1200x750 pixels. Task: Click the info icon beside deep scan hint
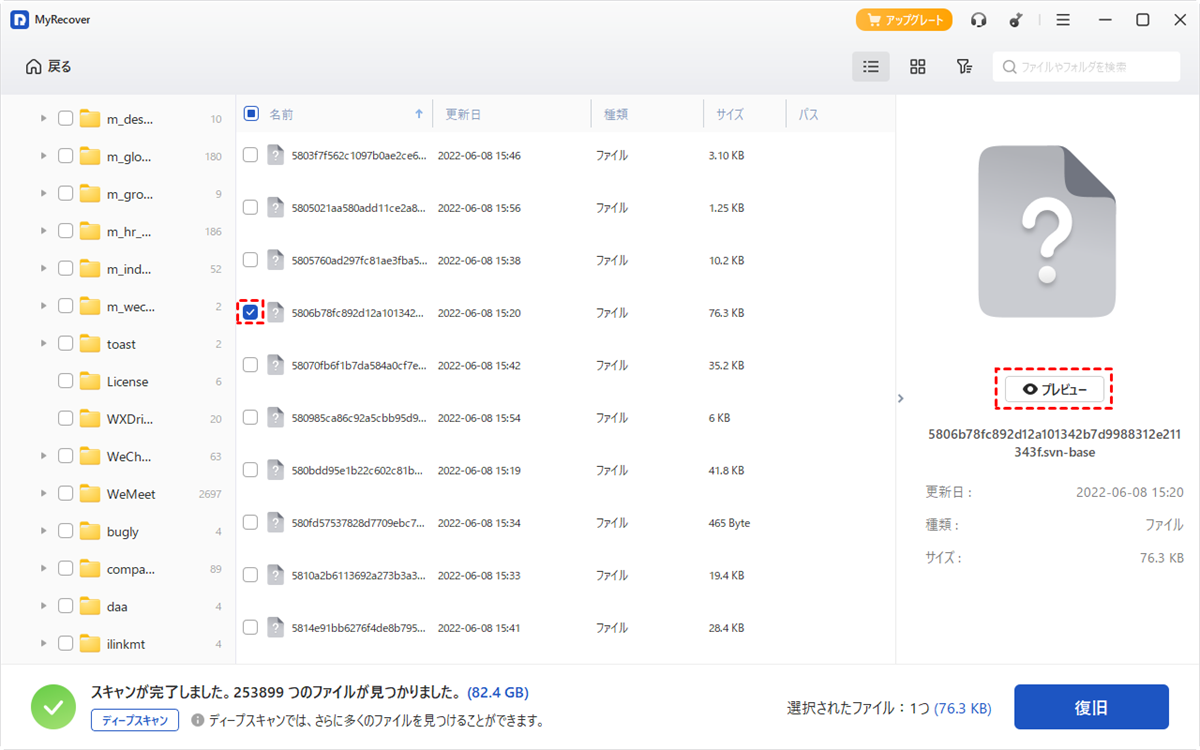coord(198,720)
